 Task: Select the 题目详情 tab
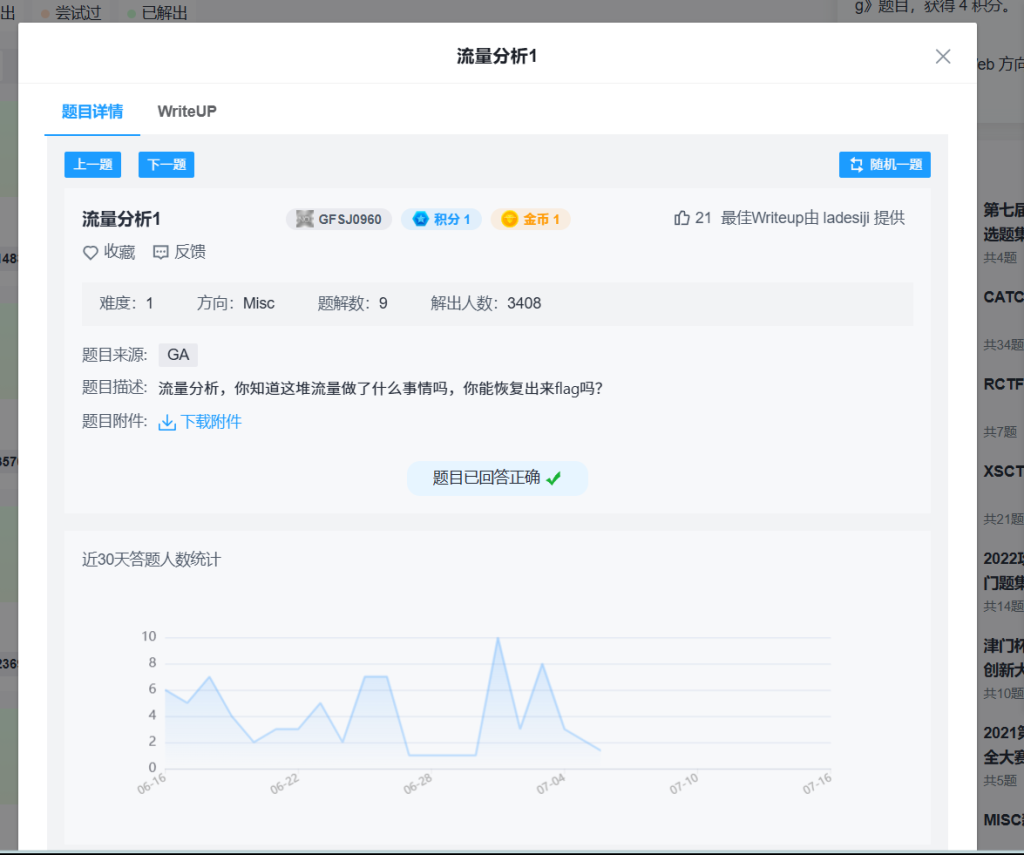point(92,111)
